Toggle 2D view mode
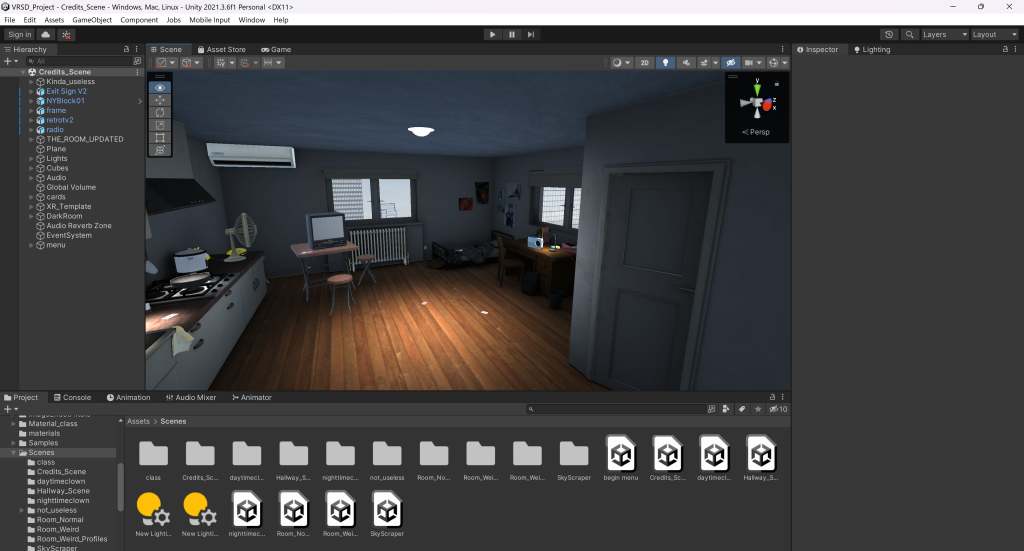 pos(645,63)
